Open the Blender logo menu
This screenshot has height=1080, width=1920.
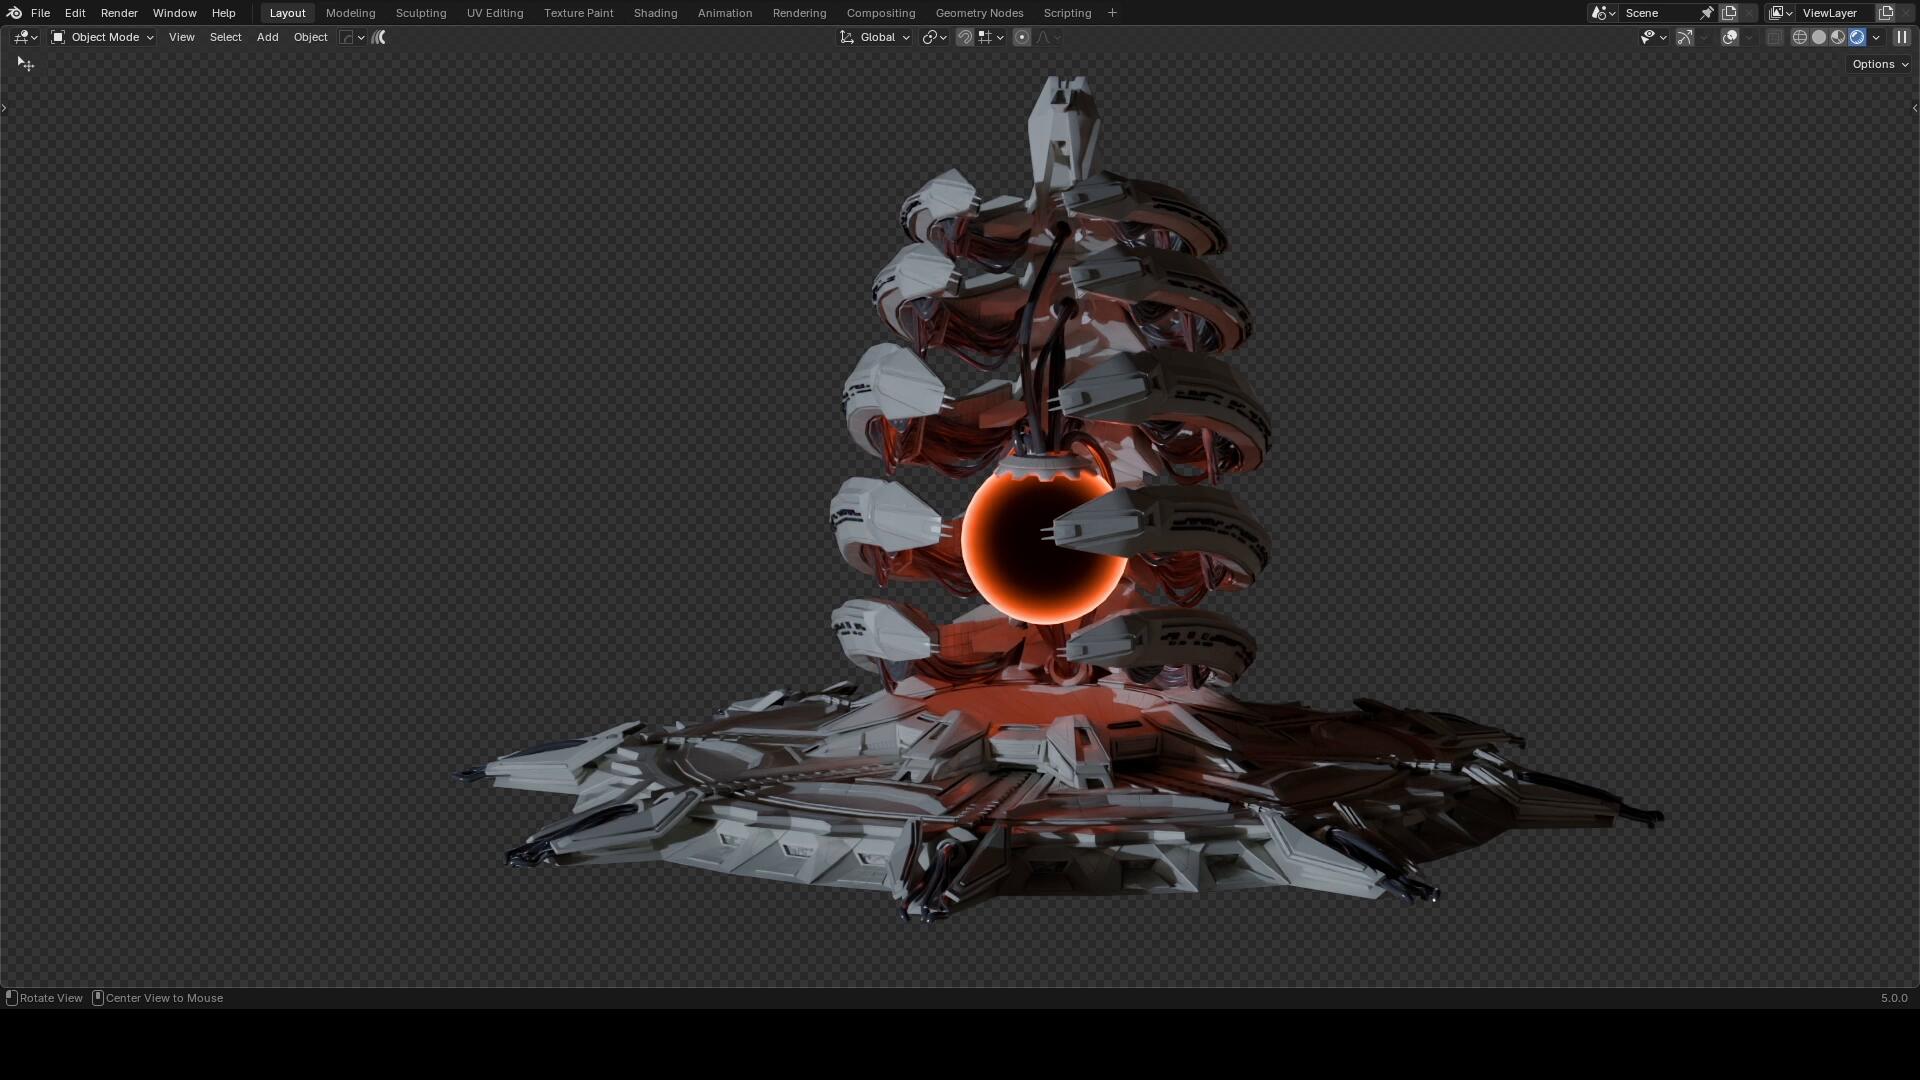13,13
